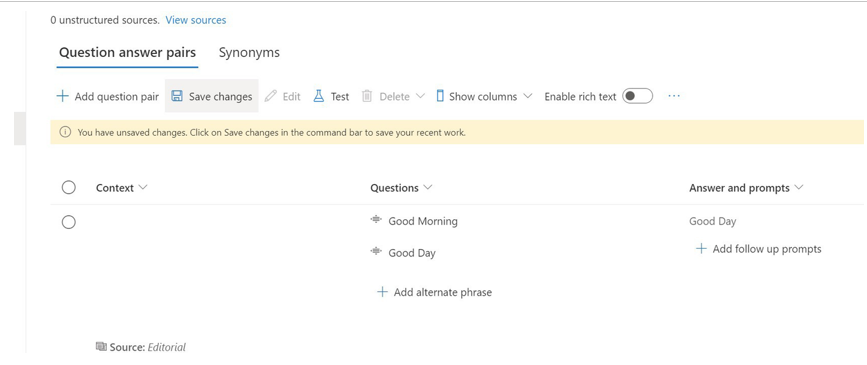The height and width of the screenshot is (365, 867).
Task: Open the View sources link
Action: [x=196, y=20]
